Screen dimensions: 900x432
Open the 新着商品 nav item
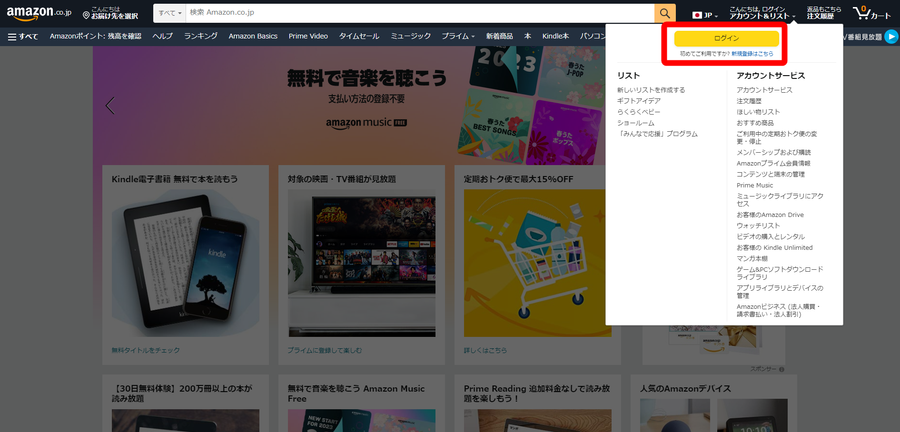point(500,36)
